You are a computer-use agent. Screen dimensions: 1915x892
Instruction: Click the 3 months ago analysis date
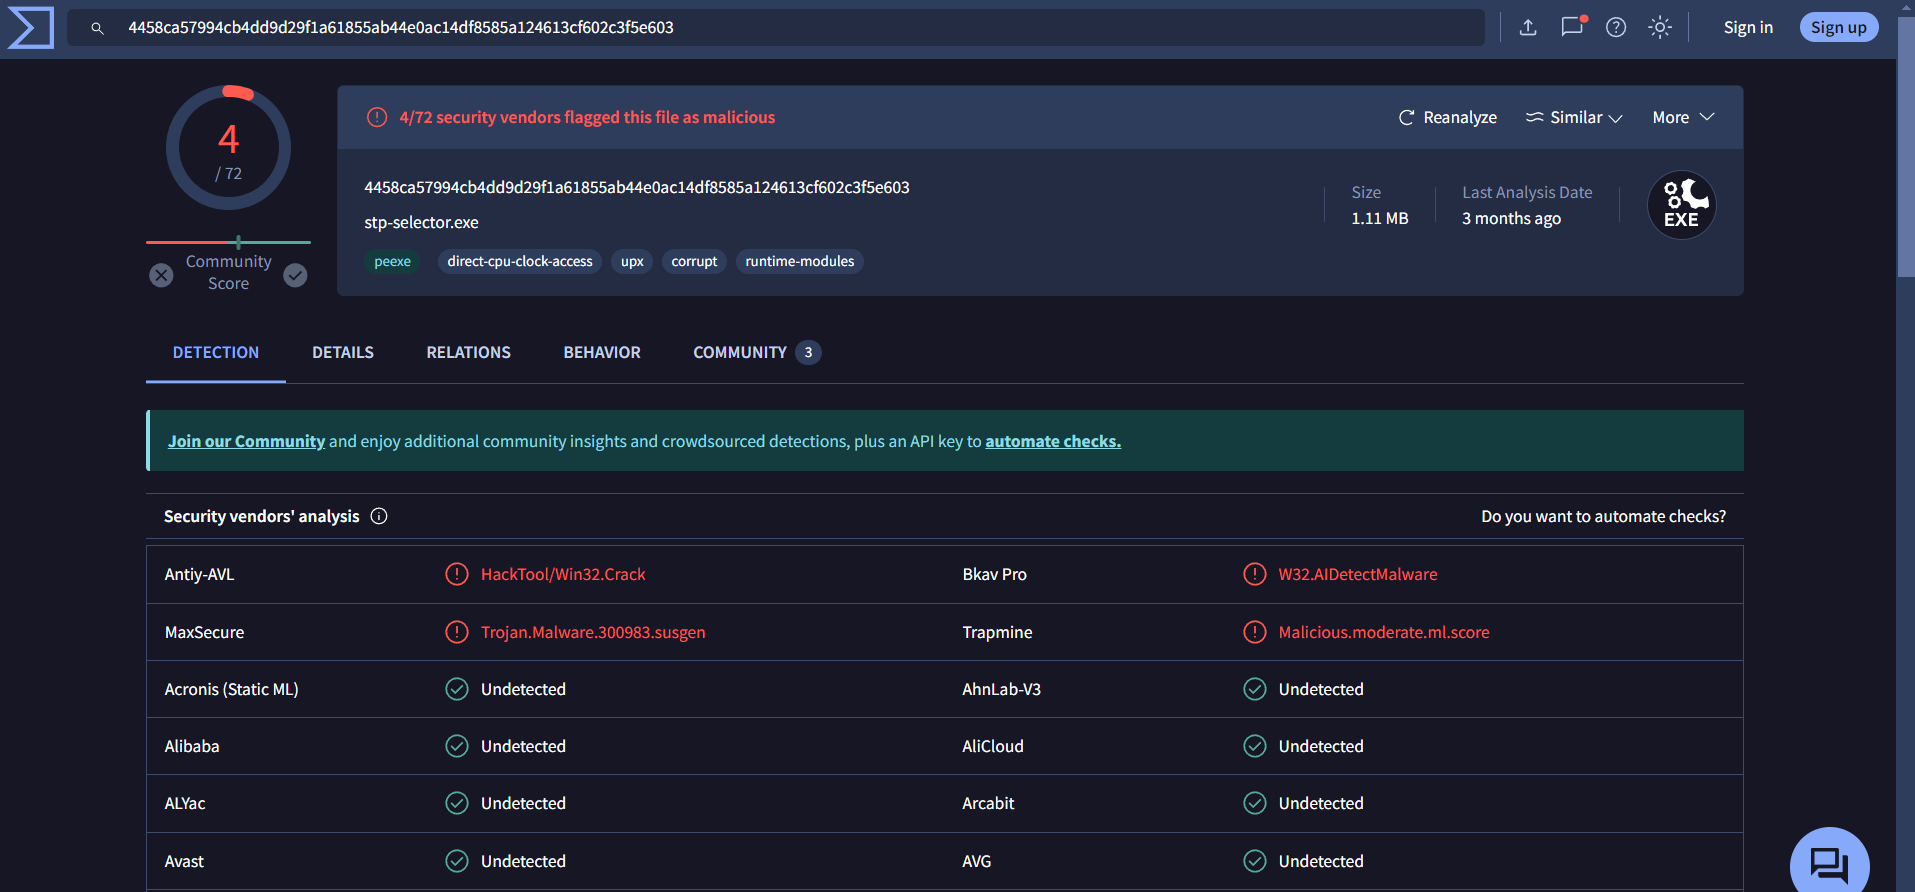(1511, 218)
